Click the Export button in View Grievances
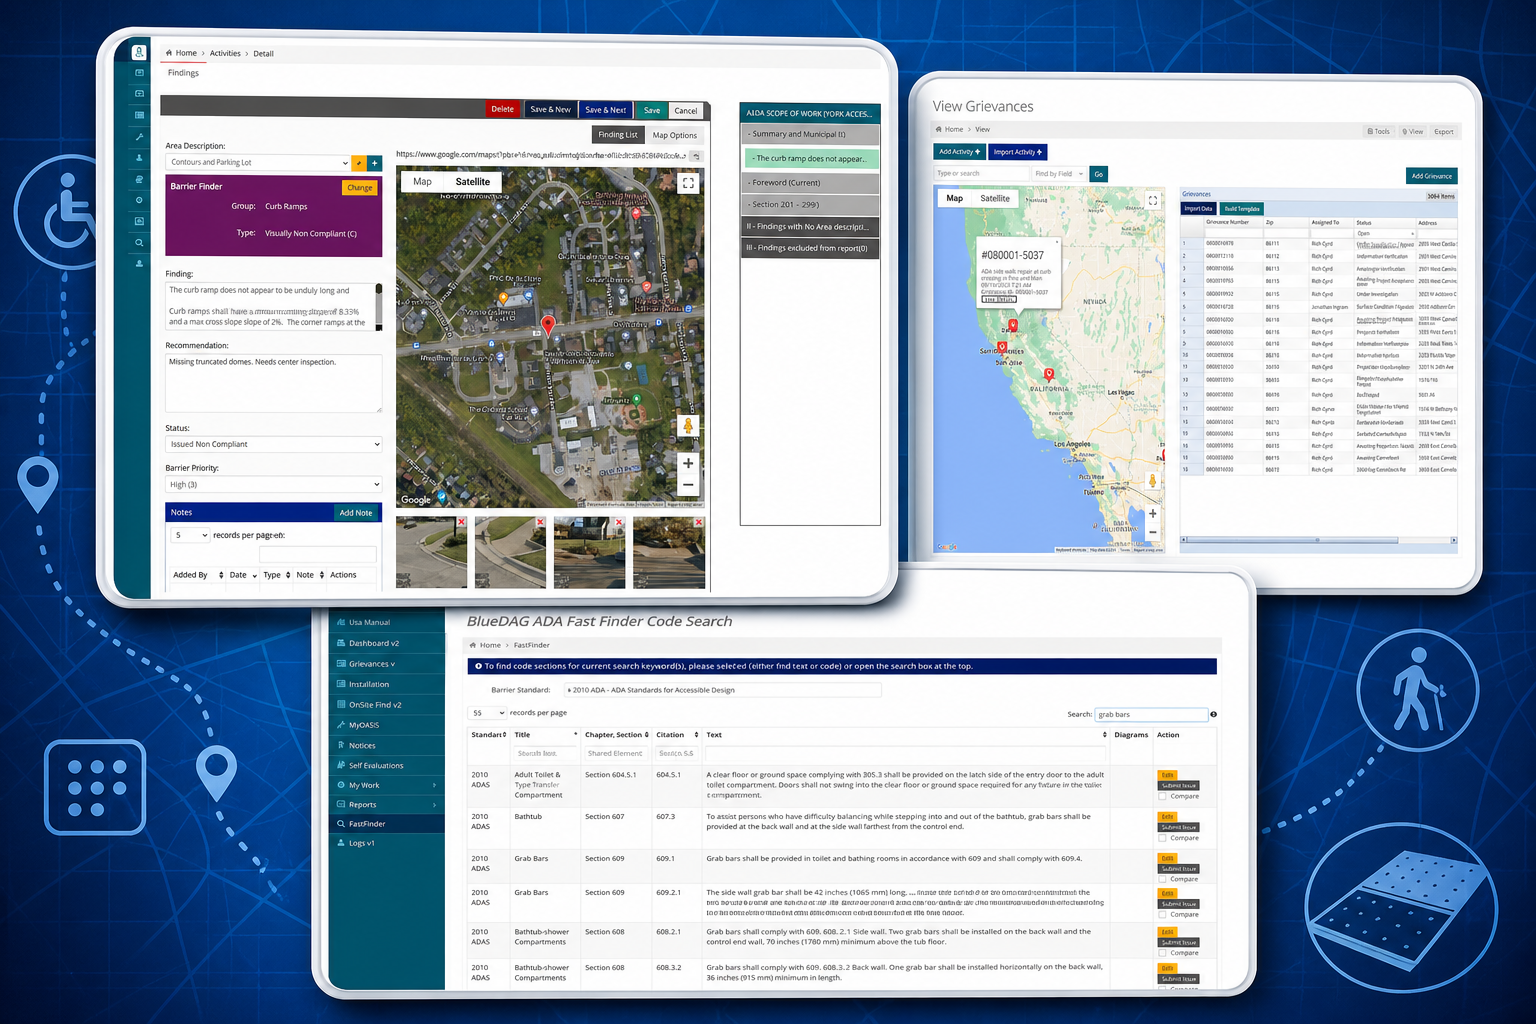 pos(1444,131)
